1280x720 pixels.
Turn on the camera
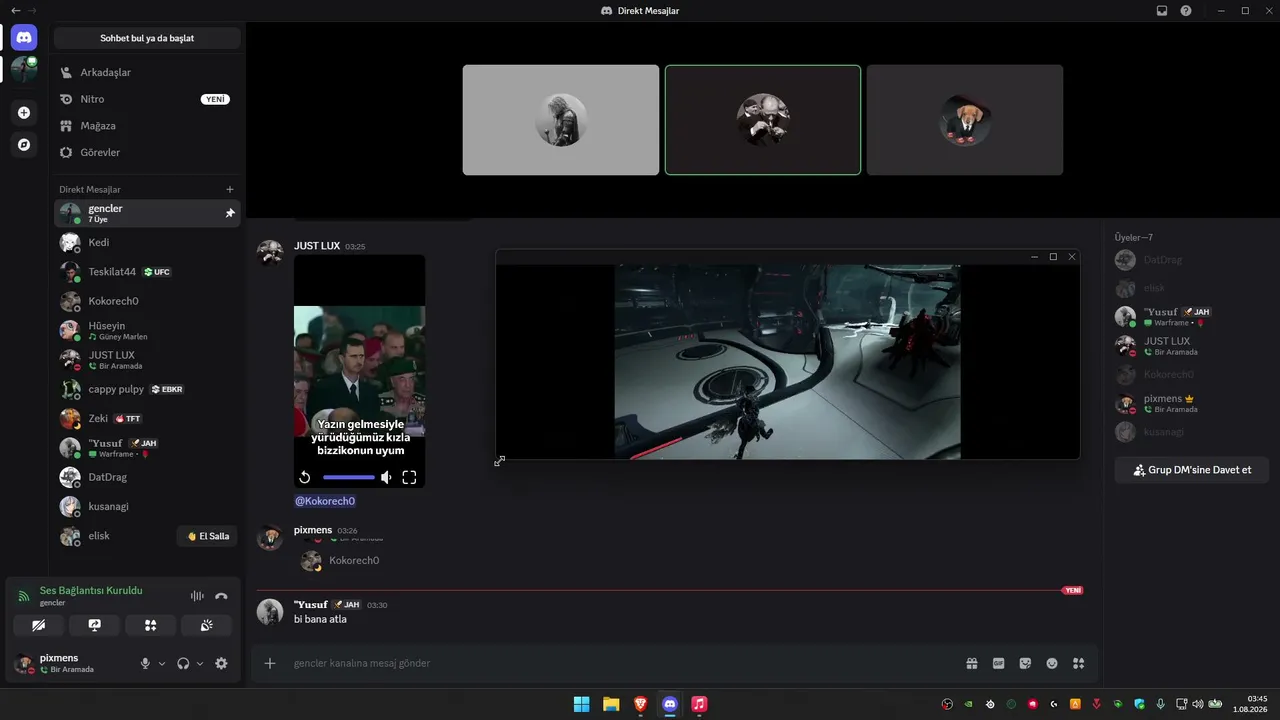tap(39, 625)
